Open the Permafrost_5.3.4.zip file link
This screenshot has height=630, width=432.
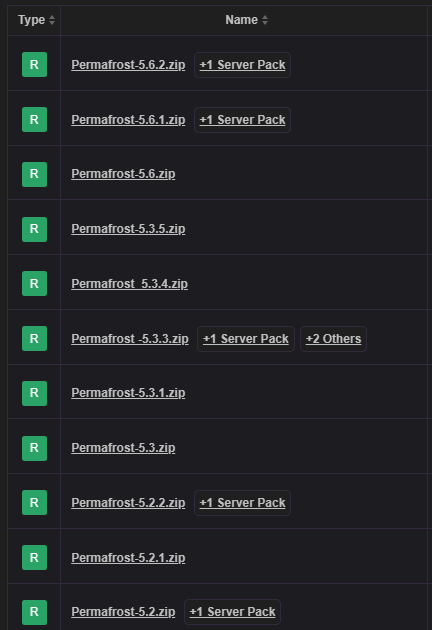tap(129, 284)
